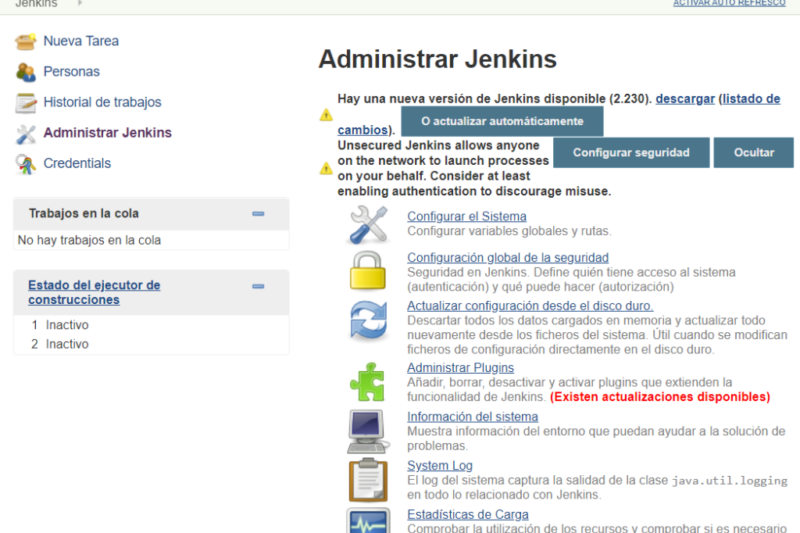Click Activar auto refresco link
Viewport: 800px width, 533px height.
[729, 3]
